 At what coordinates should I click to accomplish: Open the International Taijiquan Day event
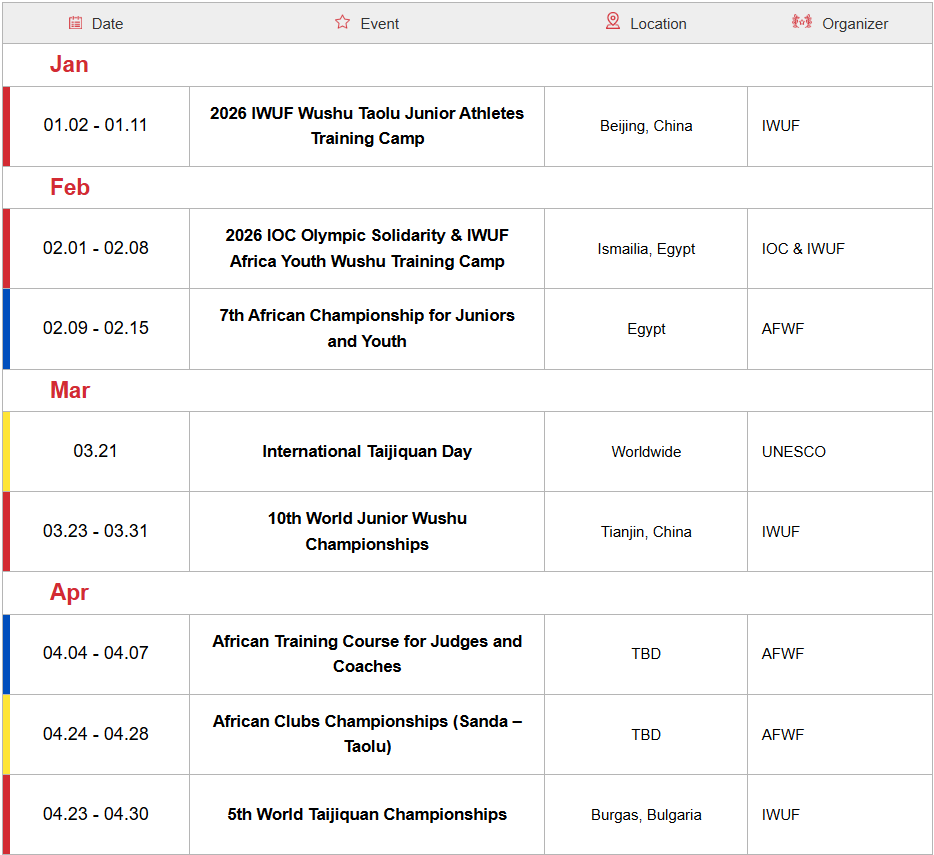click(x=367, y=452)
